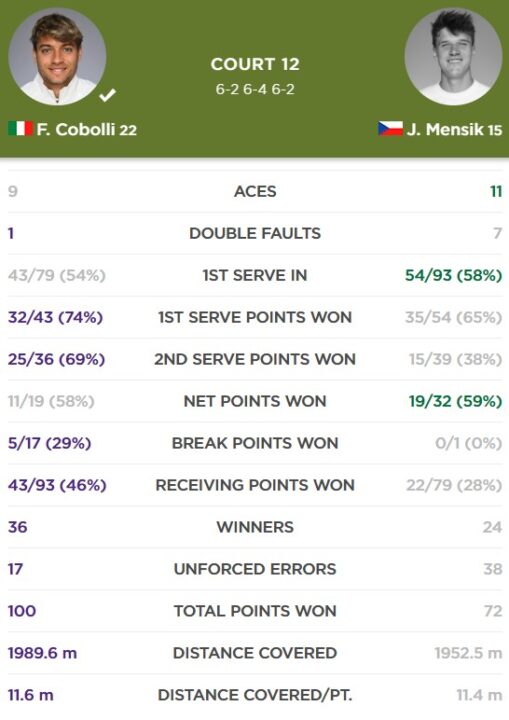Click the winner checkmark beside Cobolli's photo

[x=107, y=95]
